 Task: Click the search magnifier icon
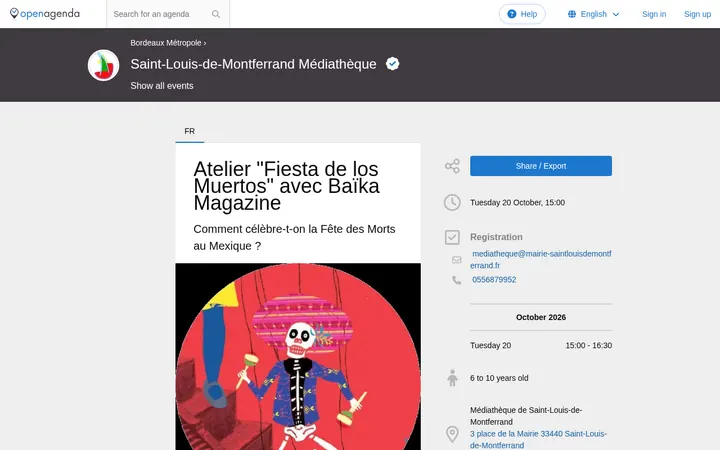tap(216, 14)
